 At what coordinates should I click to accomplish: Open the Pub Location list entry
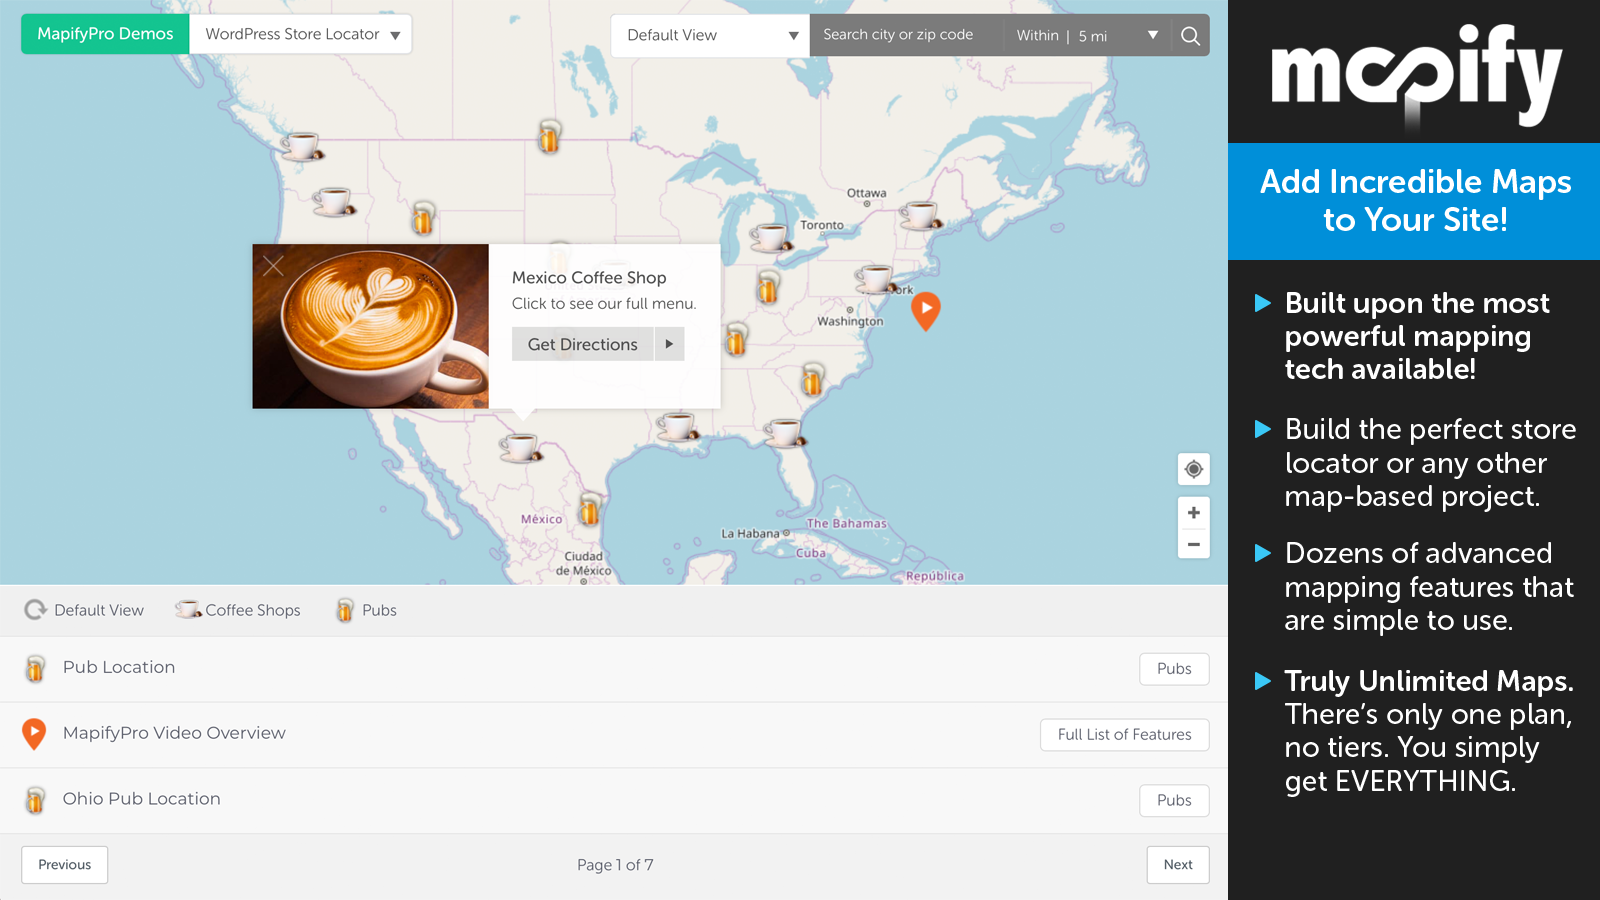(x=614, y=669)
